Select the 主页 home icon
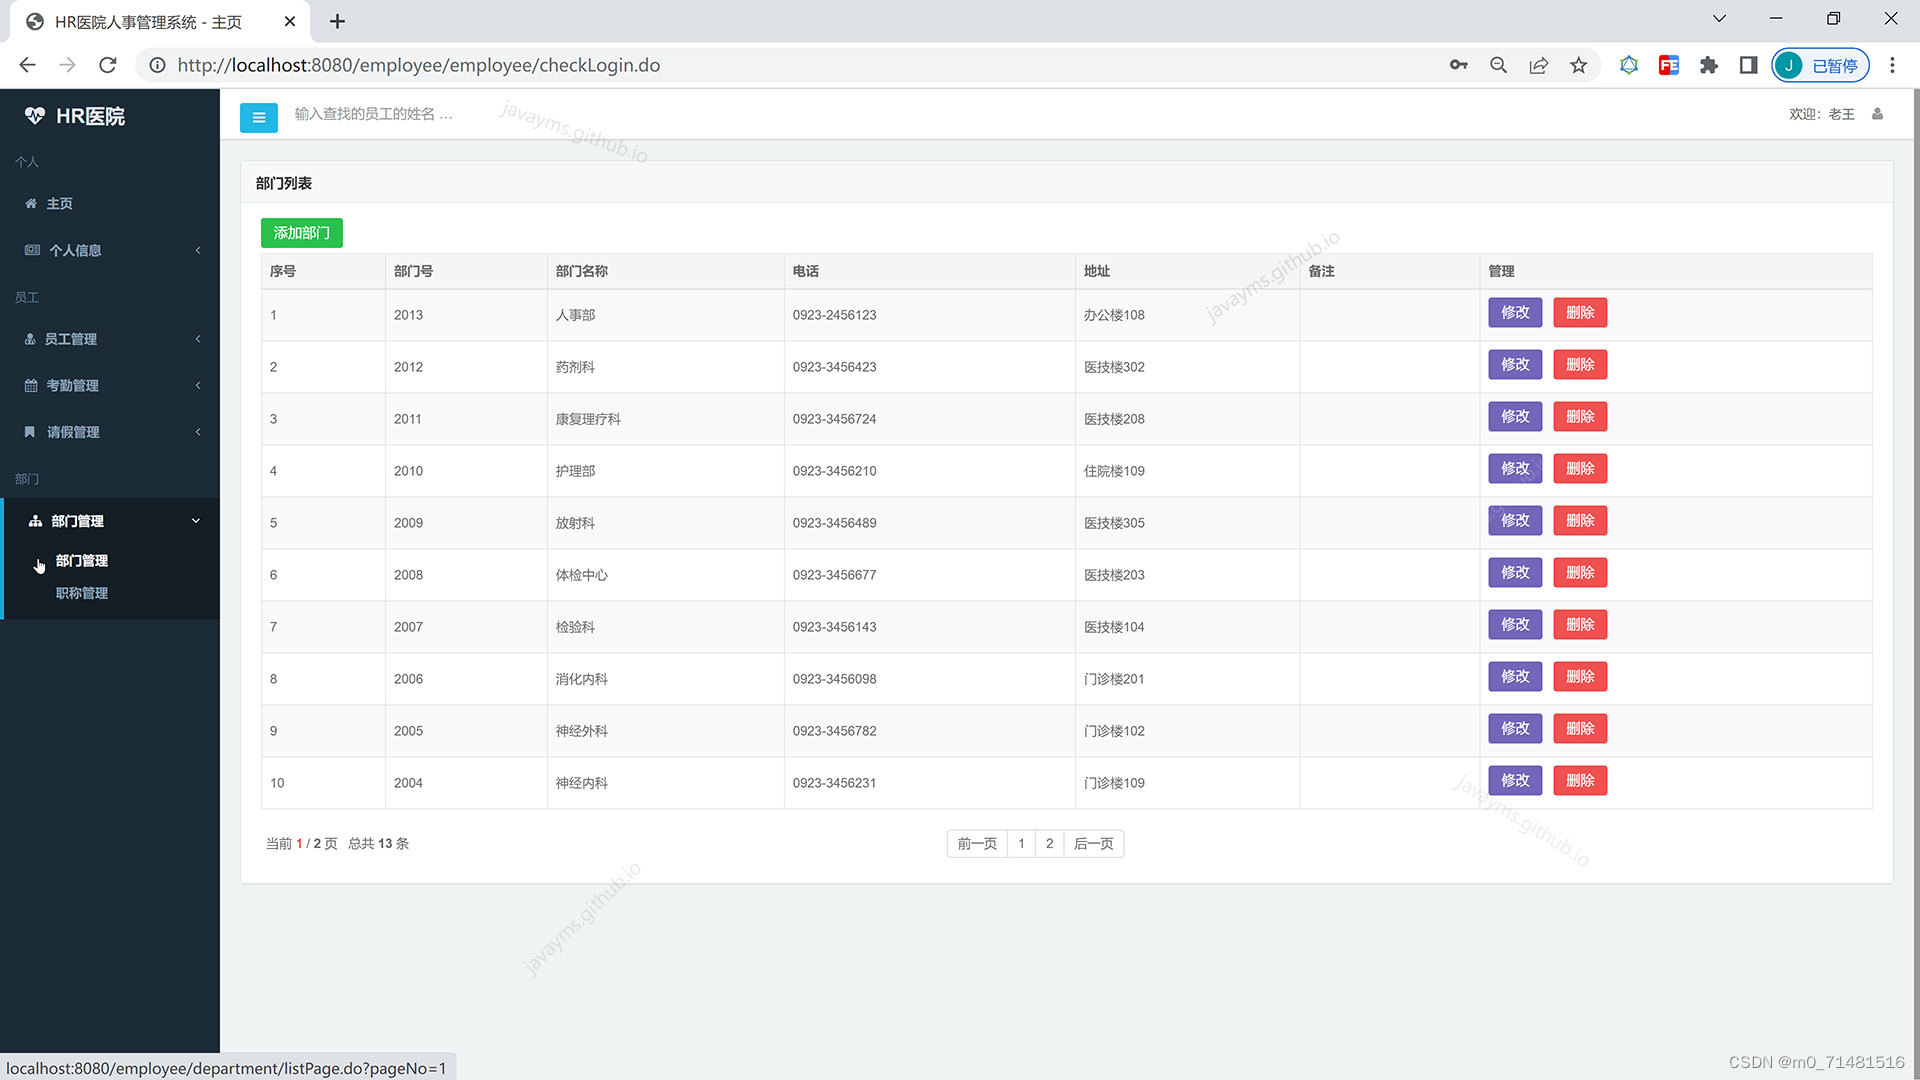The image size is (1920, 1080). tap(31, 203)
